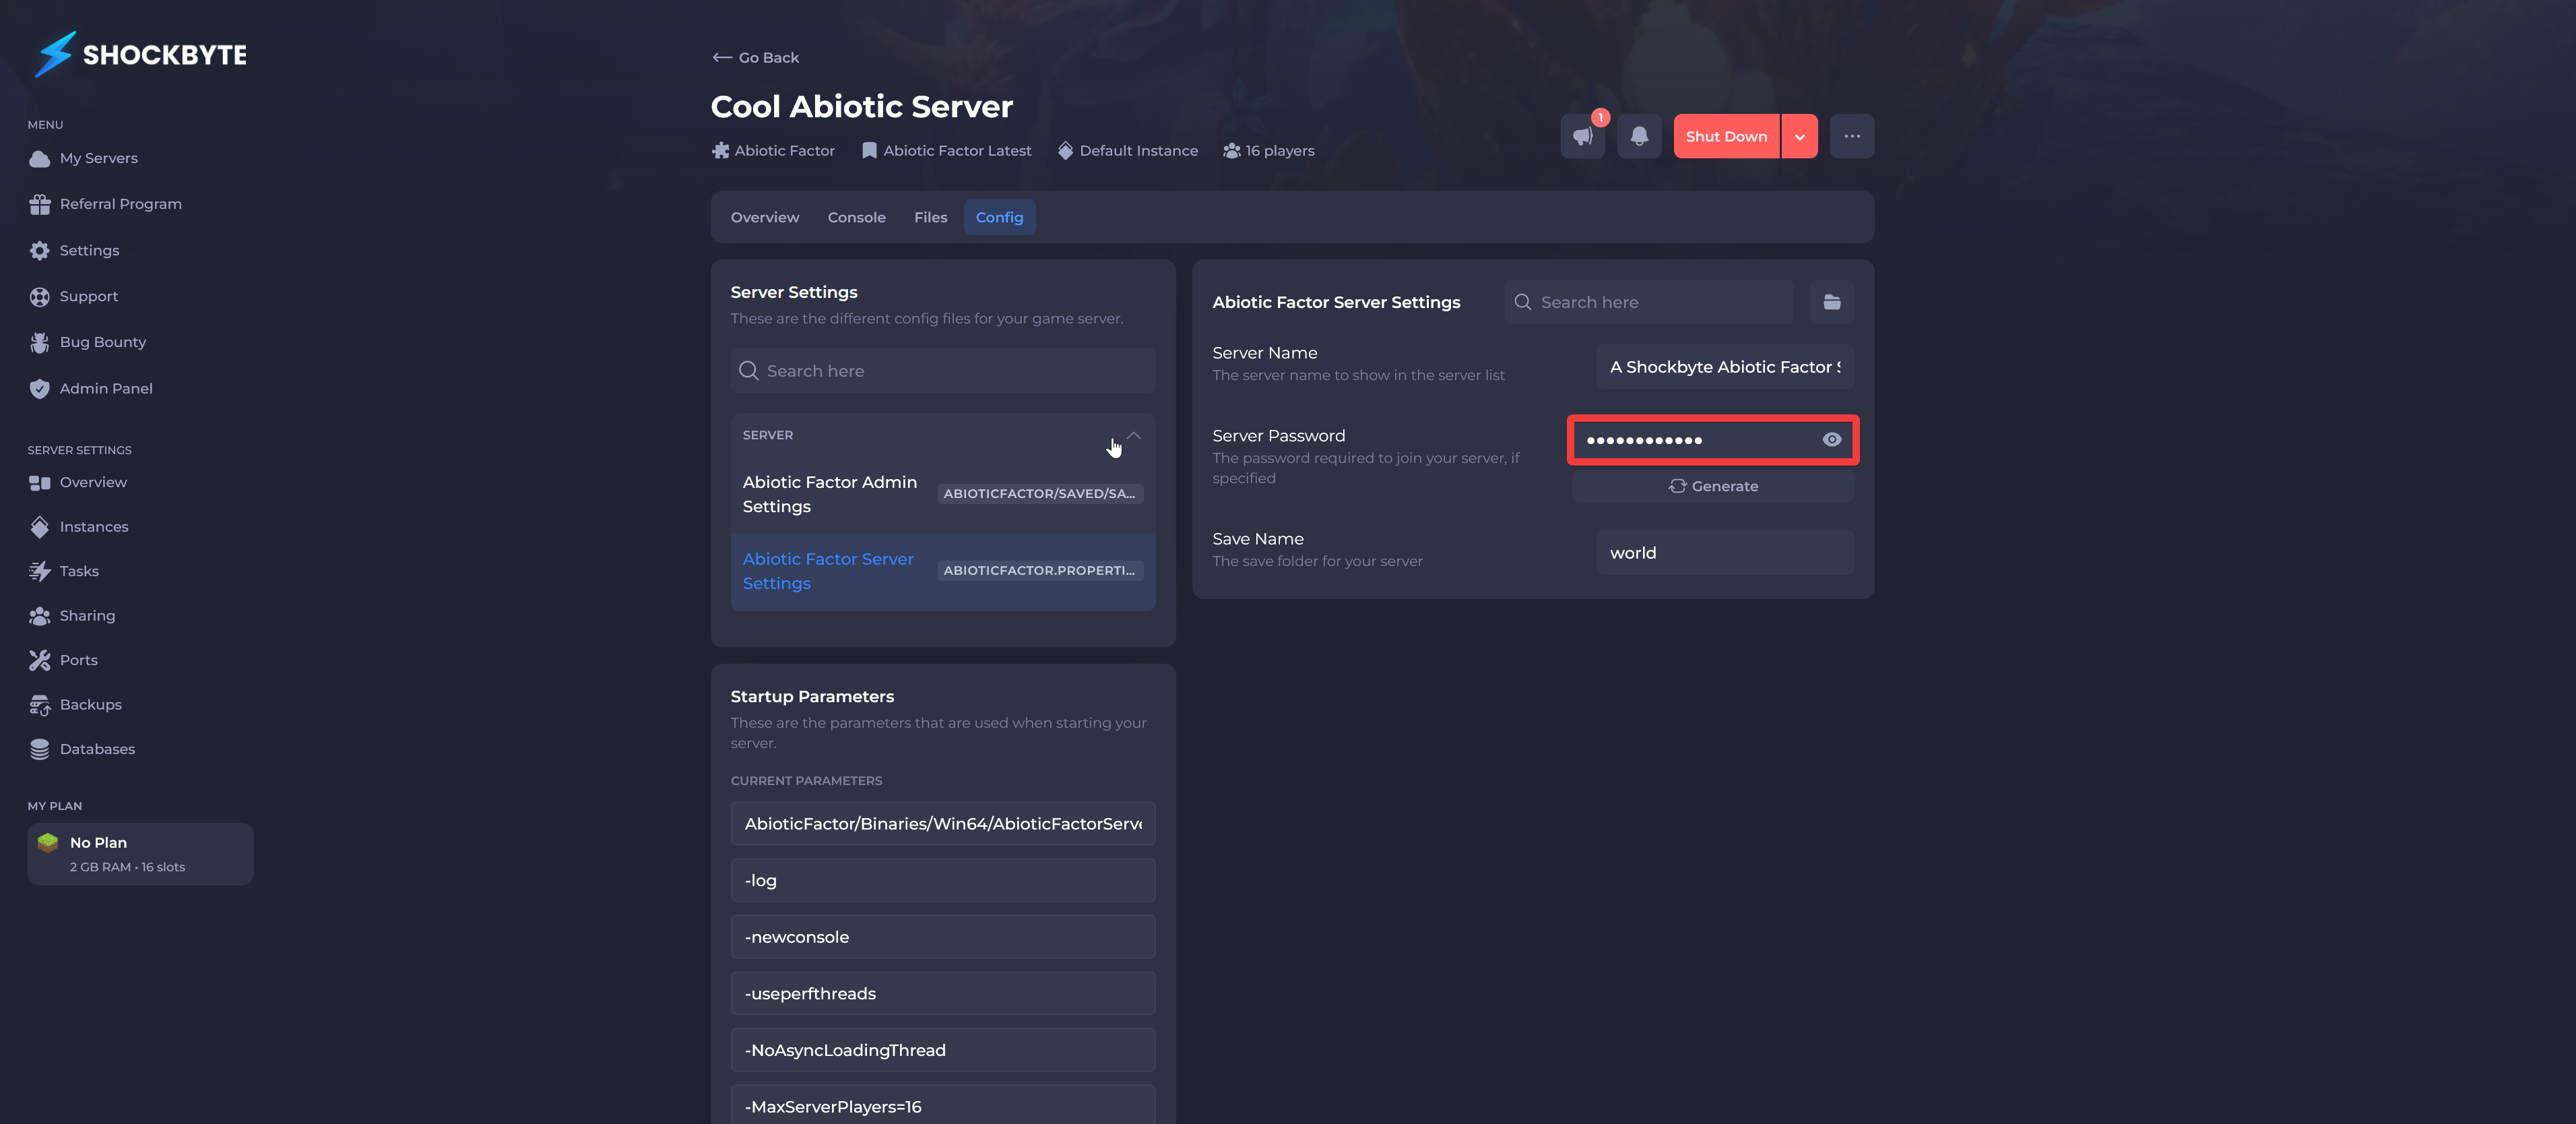This screenshot has height=1124, width=2576.
Task: Click the Abiotic Factor Latest bookmark icon
Action: click(x=869, y=151)
